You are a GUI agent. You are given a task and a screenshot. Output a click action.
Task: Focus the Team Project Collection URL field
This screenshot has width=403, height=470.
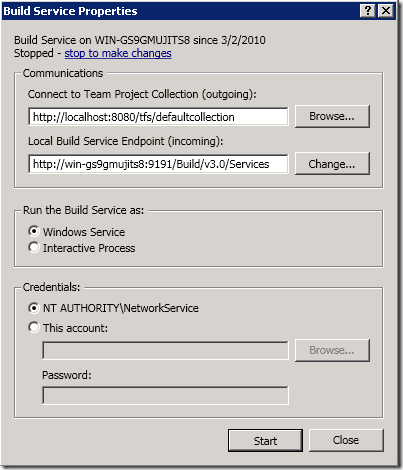pyautogui.click(x=158, y=117)
